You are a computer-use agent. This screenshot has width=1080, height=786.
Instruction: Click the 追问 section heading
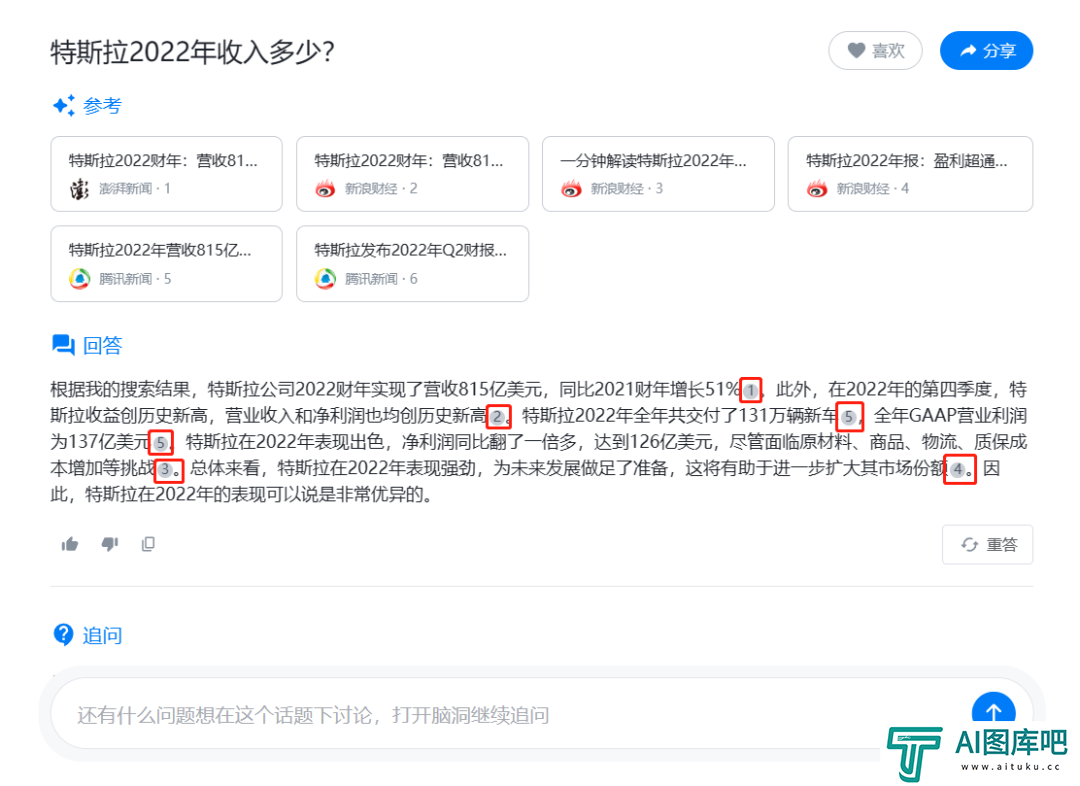pos(102,634)
